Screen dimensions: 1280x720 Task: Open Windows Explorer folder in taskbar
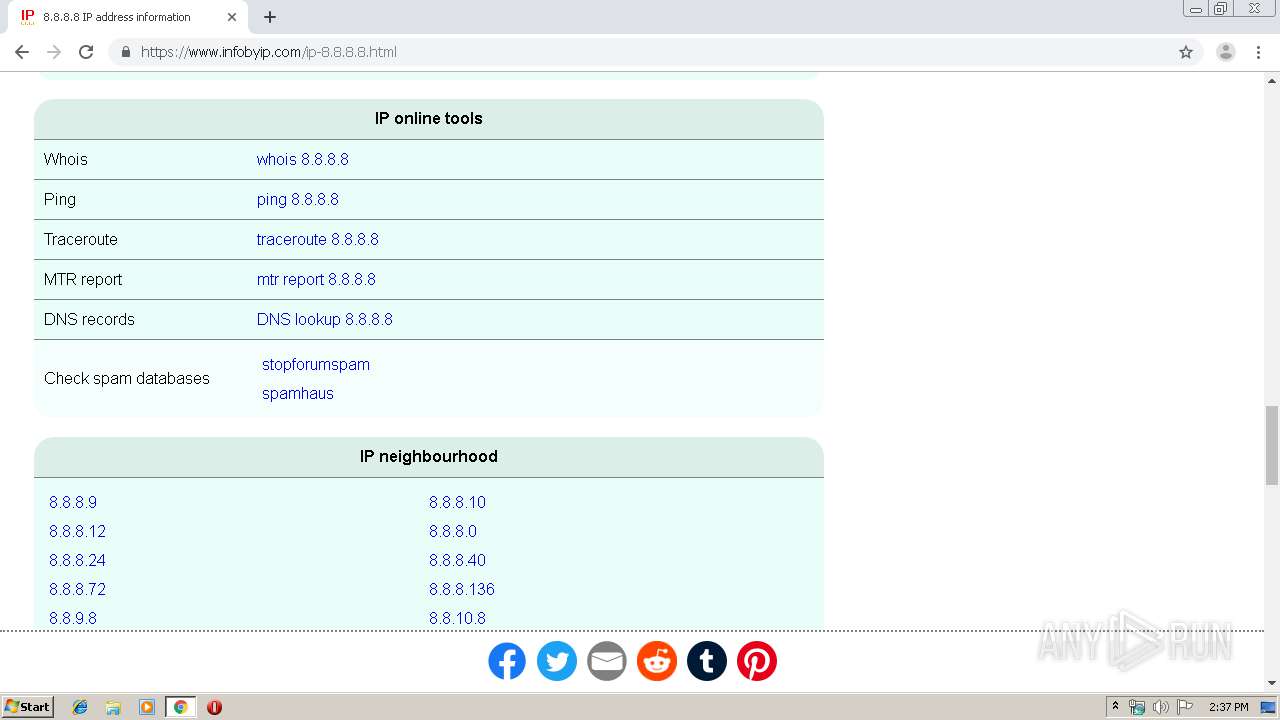113,707
